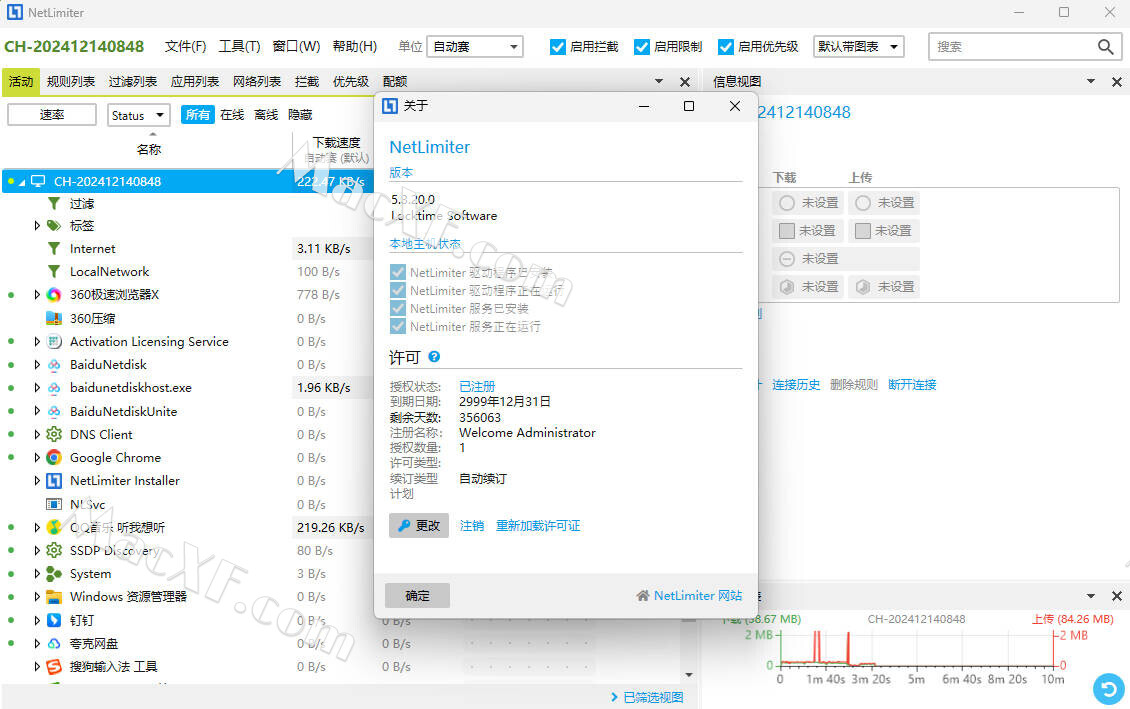Click the 夸克网盘 cloud icon
1130x709 pixels.
click(x=54, y=643)
